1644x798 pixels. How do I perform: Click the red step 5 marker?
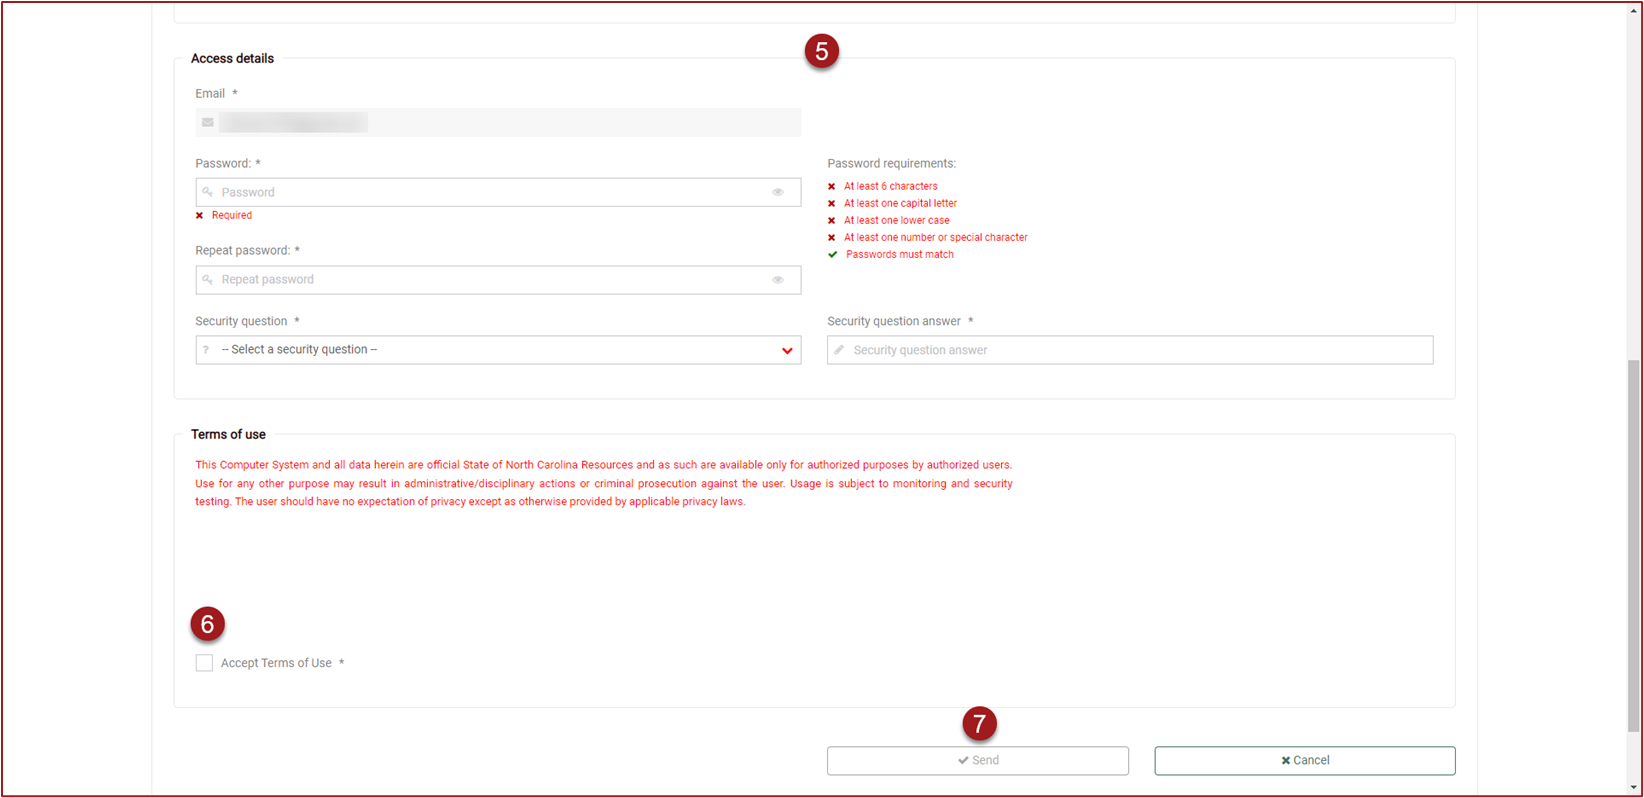821,51
